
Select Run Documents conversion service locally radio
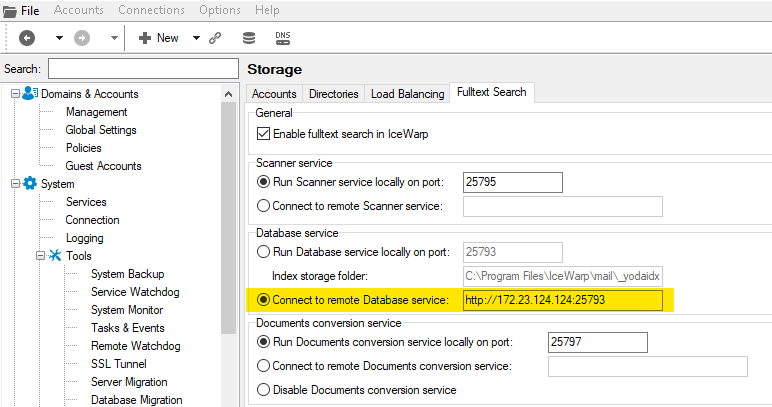point(263,342)
